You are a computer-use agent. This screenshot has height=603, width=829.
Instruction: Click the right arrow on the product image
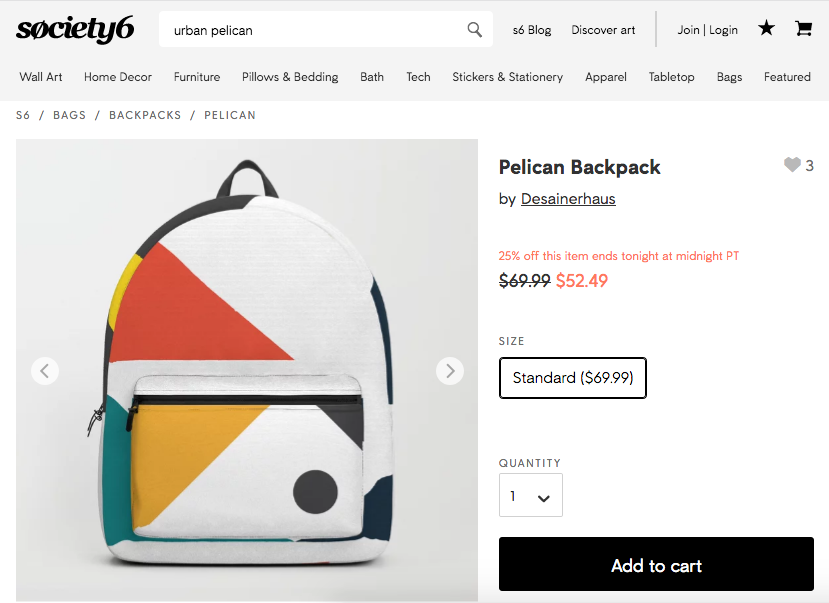450,371
